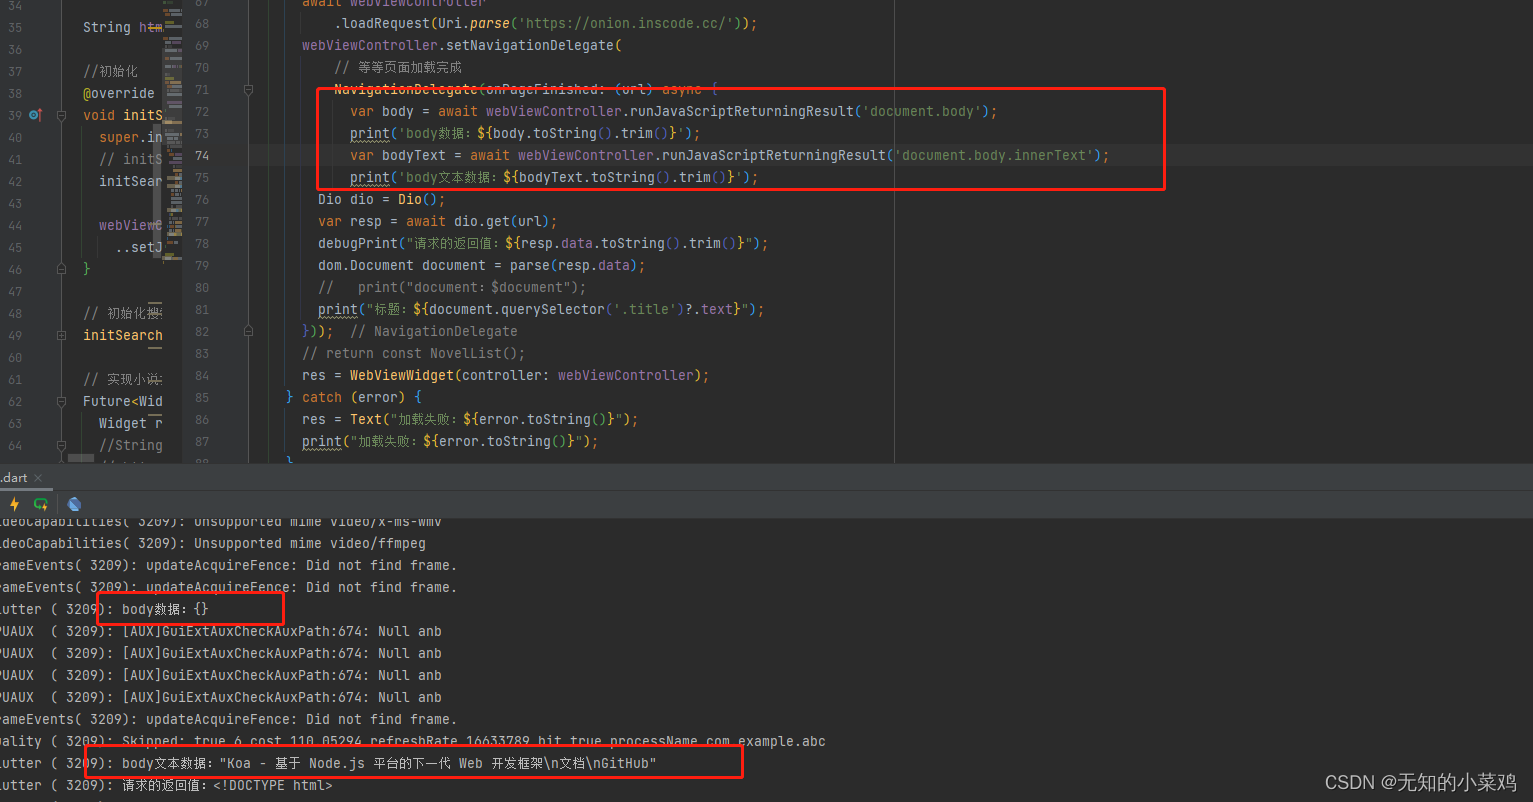Click 'debugPrint' call on line 78
This screenshot has width=1533, height=802.
tap(358, 243)
